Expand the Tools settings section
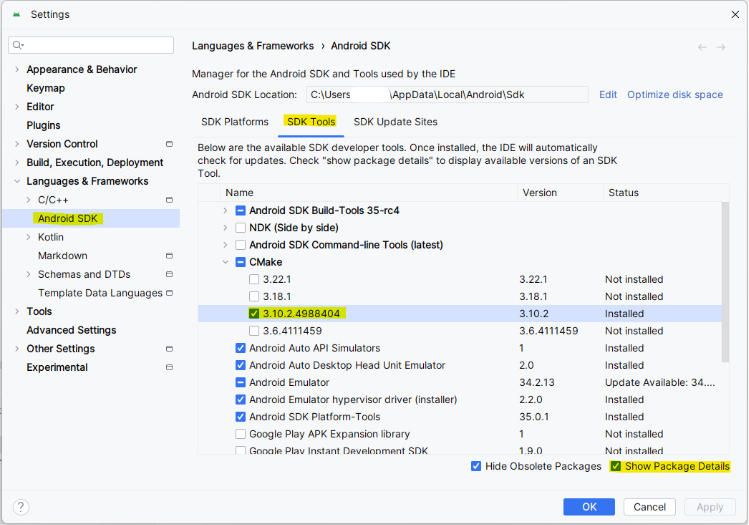Image resolution: width=749 pixels, height=525 pixels. point(17,311)
